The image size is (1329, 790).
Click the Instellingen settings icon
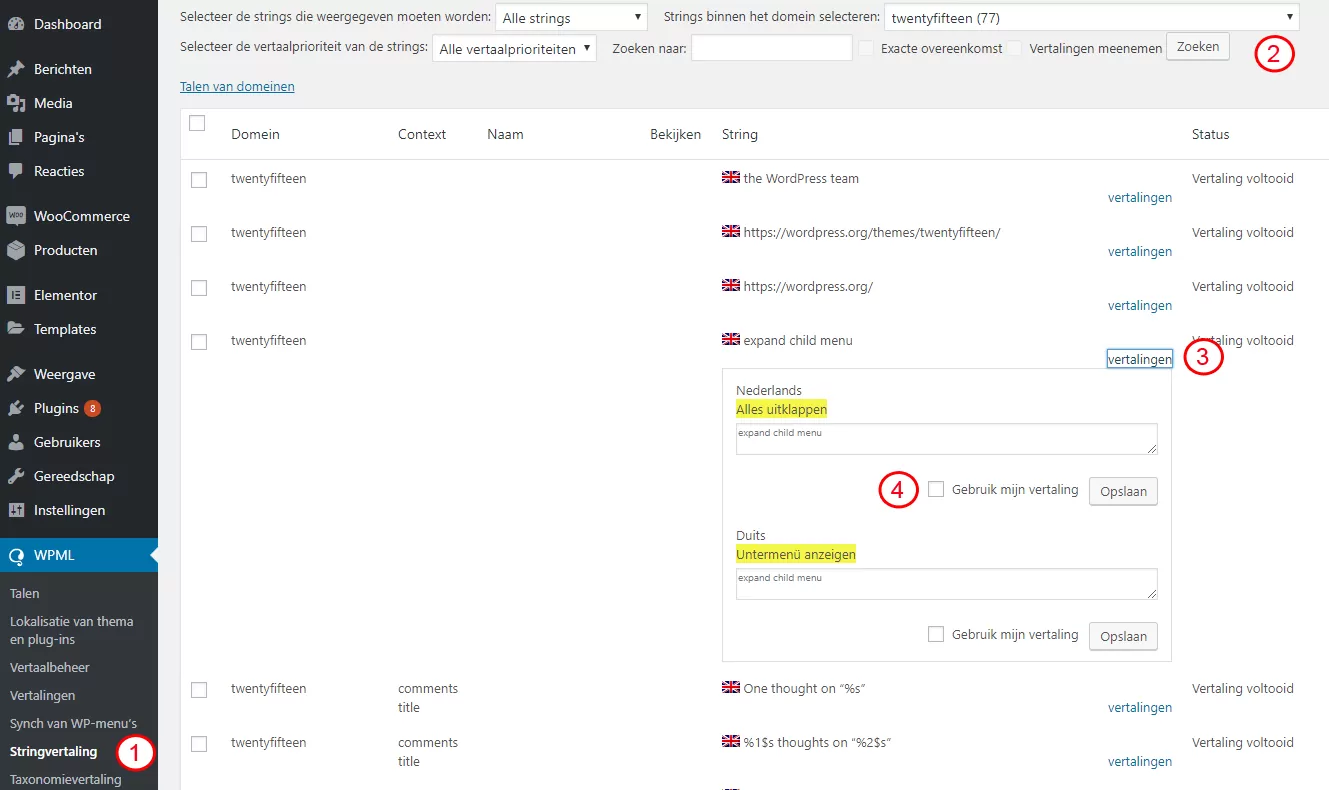coord(16,510)
